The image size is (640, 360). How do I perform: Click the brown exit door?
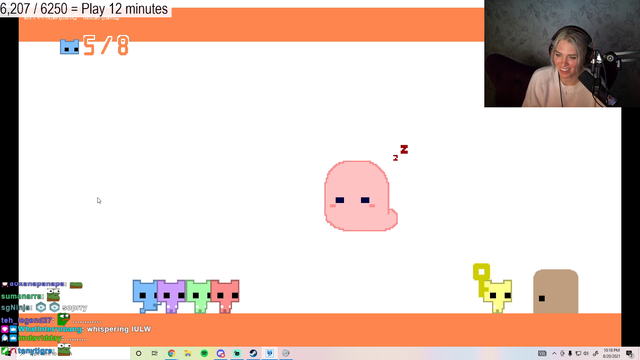(x=556, y=291)
